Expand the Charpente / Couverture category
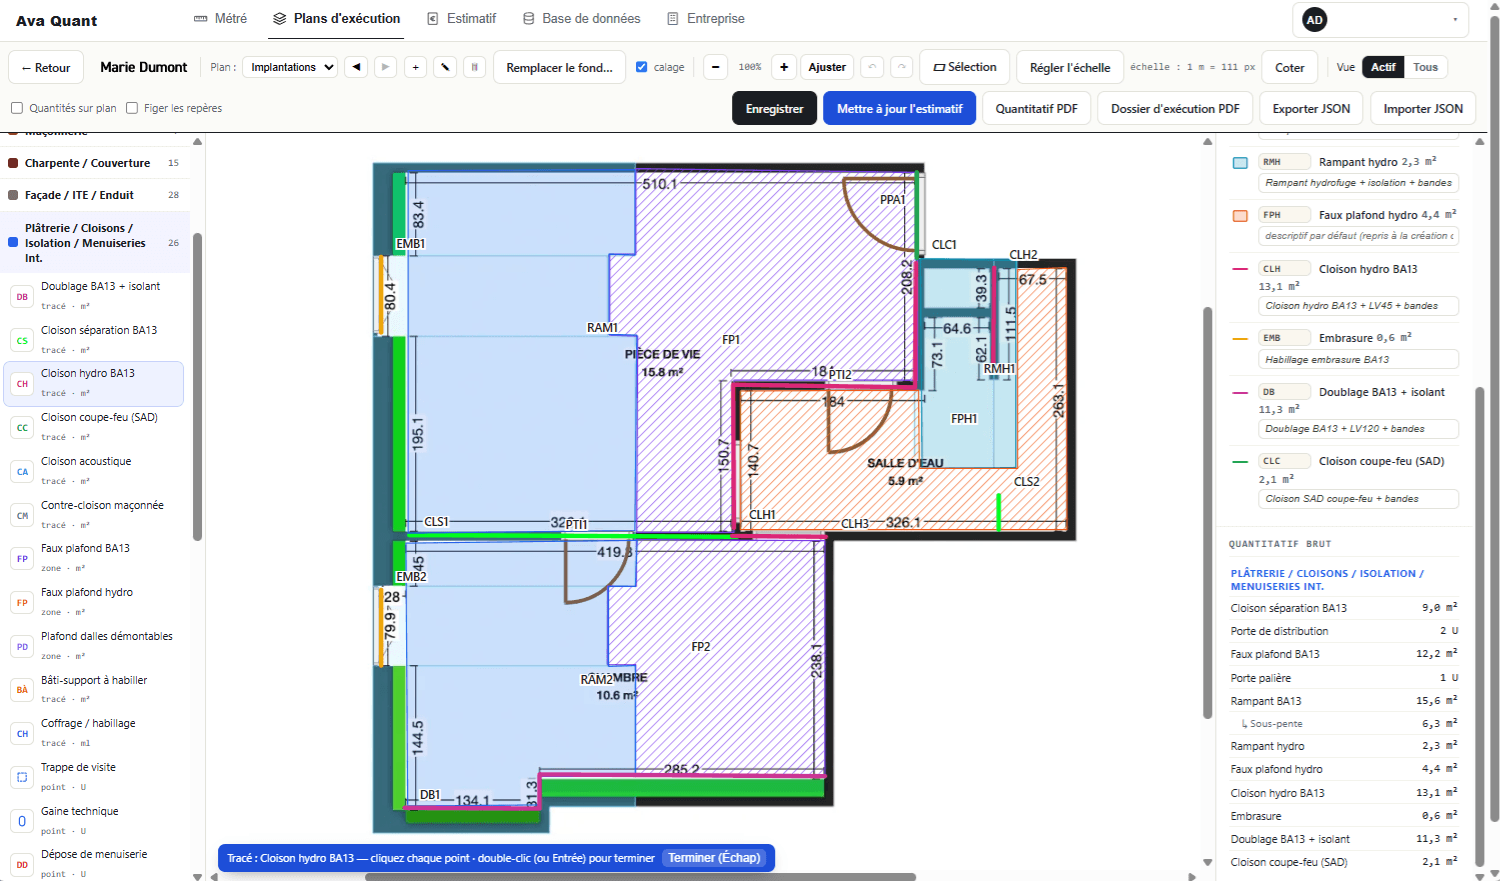 93,163
